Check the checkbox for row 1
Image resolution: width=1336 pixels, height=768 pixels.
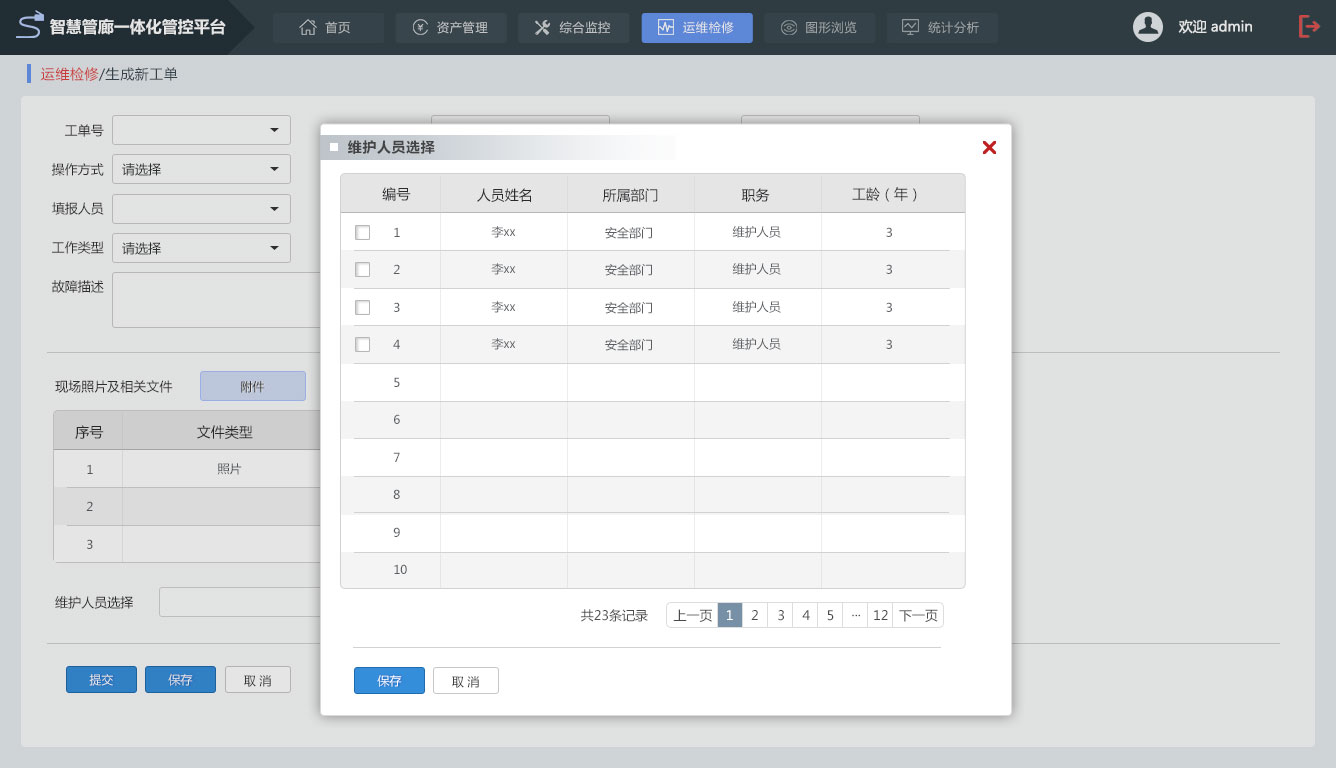[x=363, y=232]
